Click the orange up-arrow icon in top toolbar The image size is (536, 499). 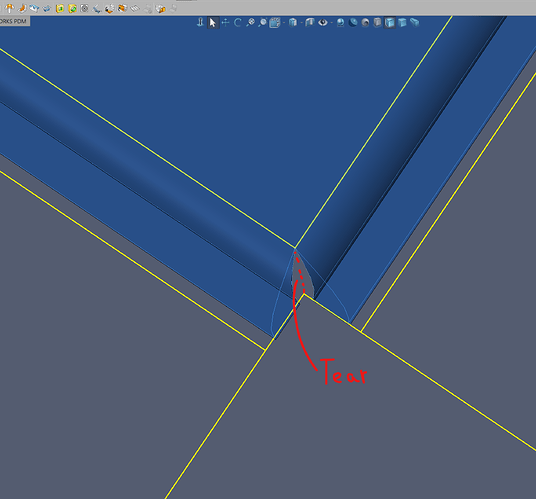pos(9,8)
